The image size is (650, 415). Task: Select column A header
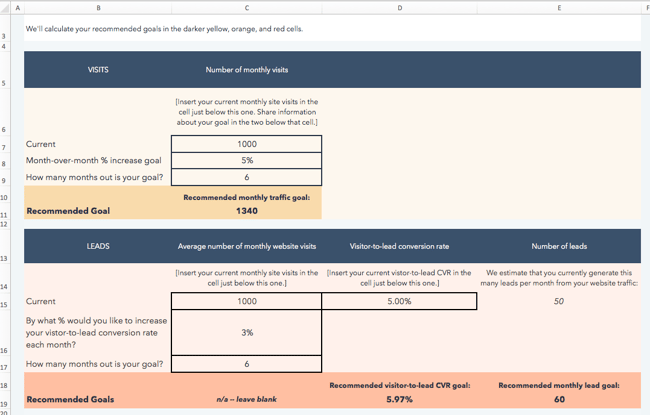(x=17, y=8)
